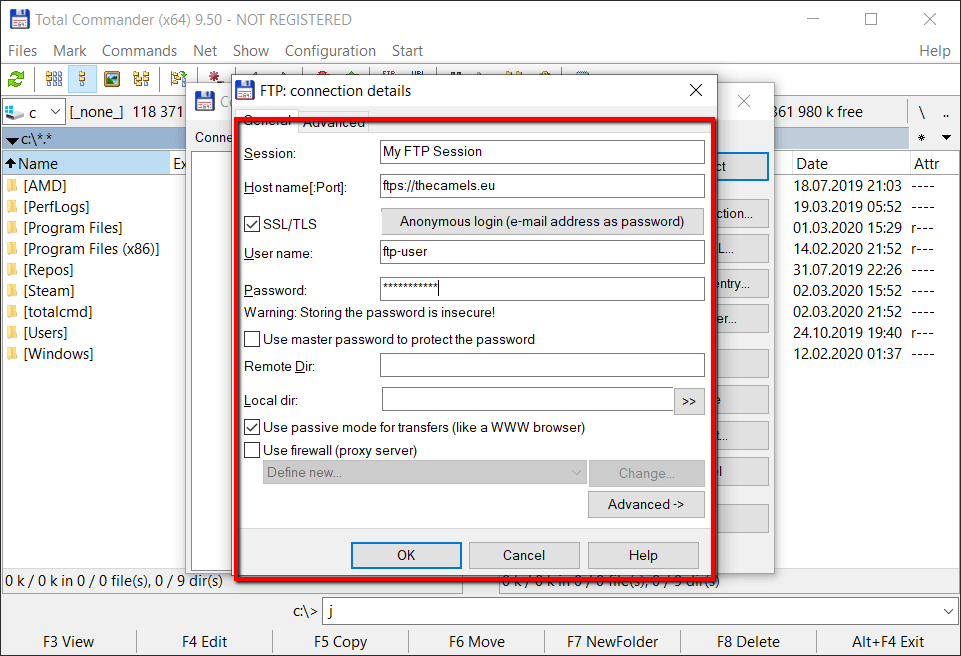Click the asterisk favorites button in right panel
Screen dimensions: 961x656
pyautogui.click(x=921, y=138)
